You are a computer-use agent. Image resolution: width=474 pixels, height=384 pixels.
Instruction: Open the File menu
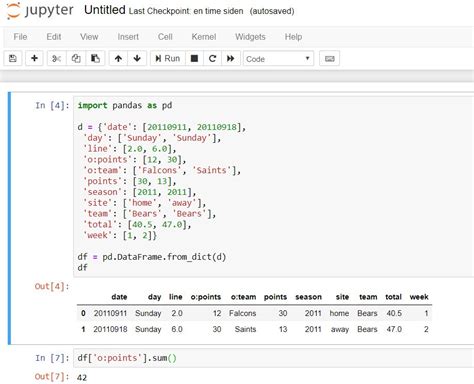pyautogui.click(x=20, y=37)
